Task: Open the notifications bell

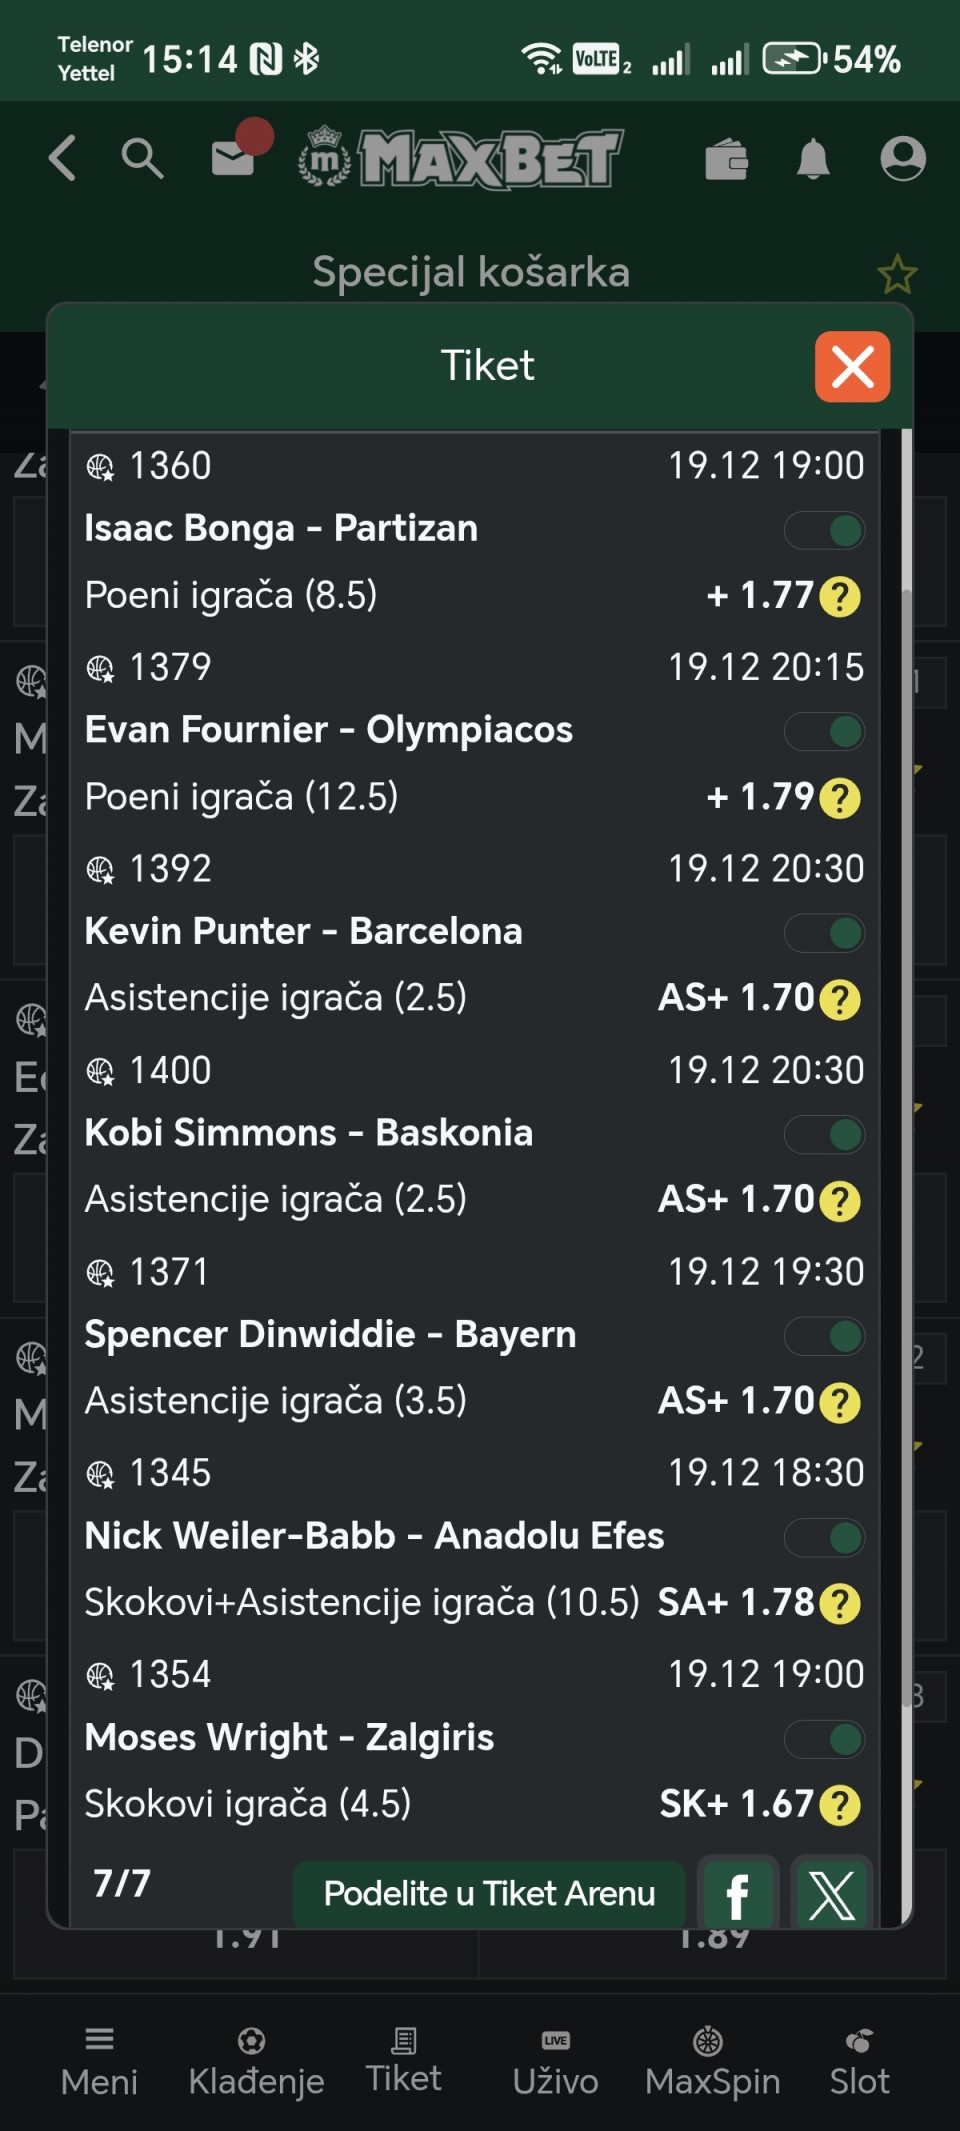Action: pos(813,159)
